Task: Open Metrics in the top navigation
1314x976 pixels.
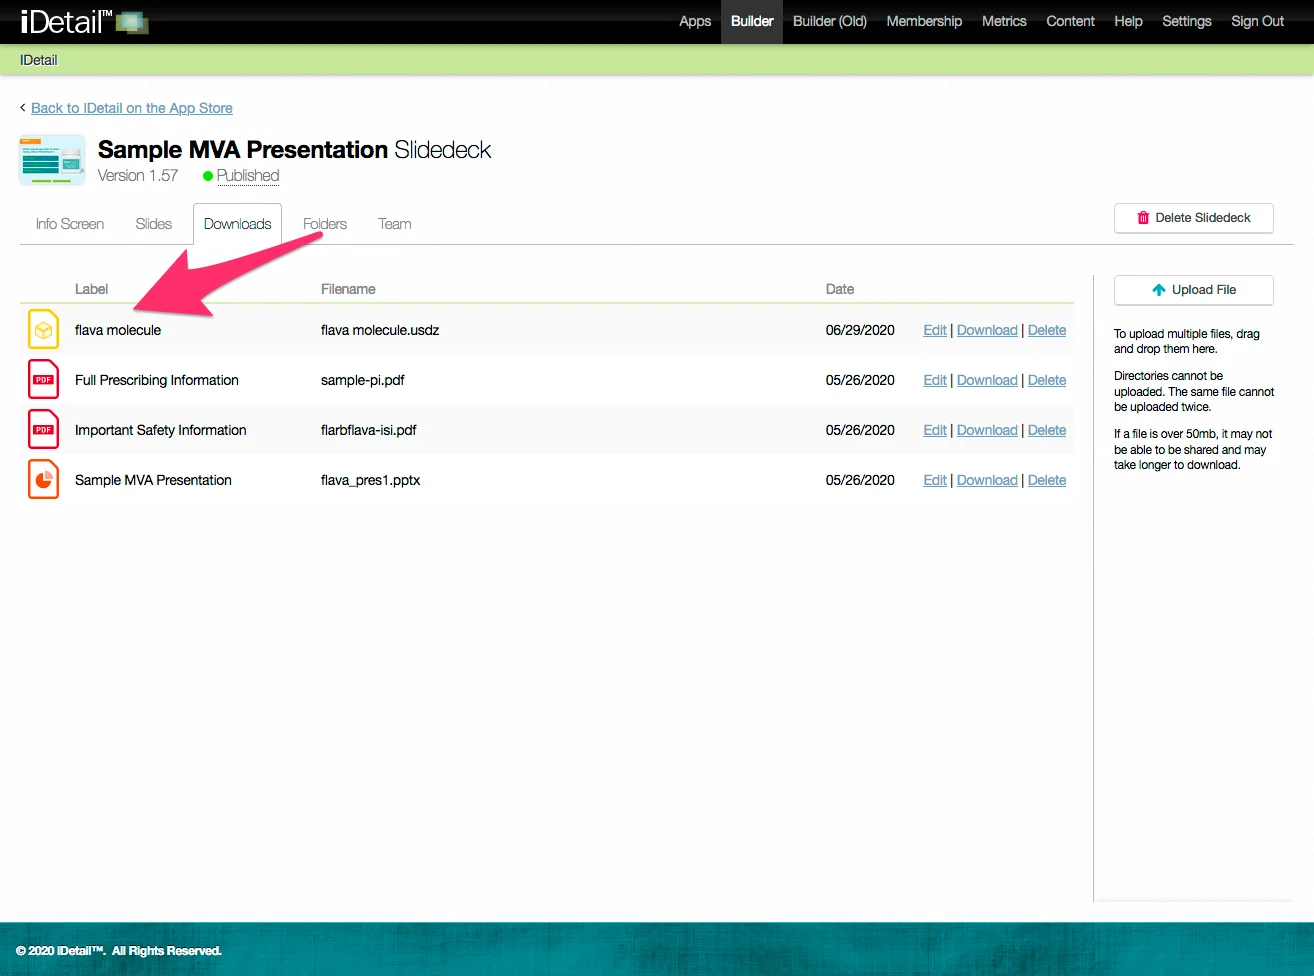Action: [1004, 21]
